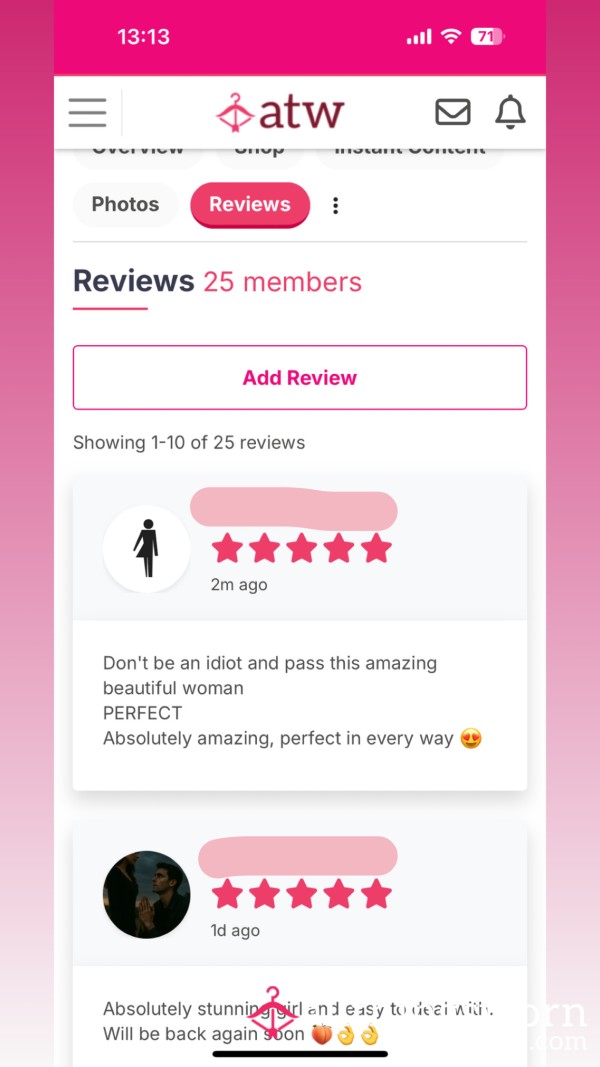Viewport: 600px width, 1067px height.
Task: Click the second review's five-star rating
Action: click(301, 894)
